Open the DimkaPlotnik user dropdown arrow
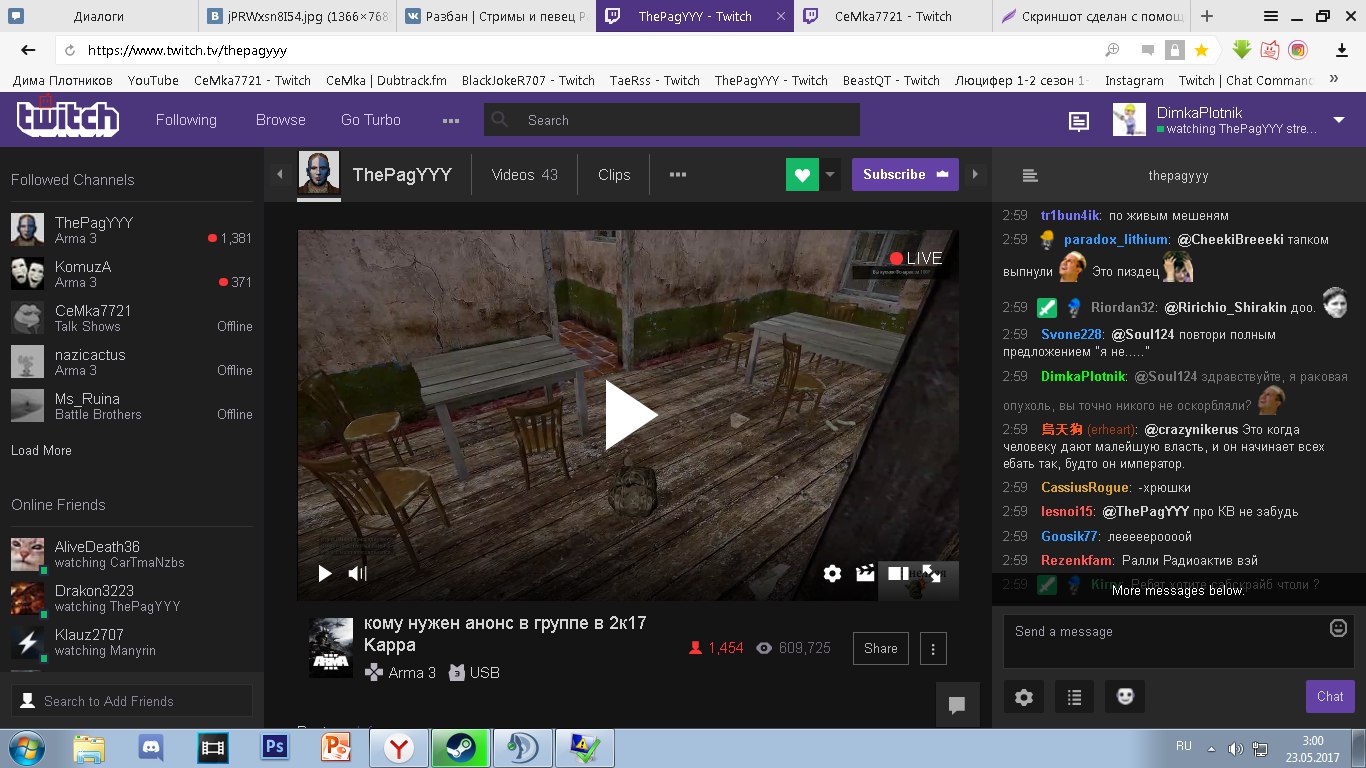The image size is (1366, 768). tap(1339, 120)
